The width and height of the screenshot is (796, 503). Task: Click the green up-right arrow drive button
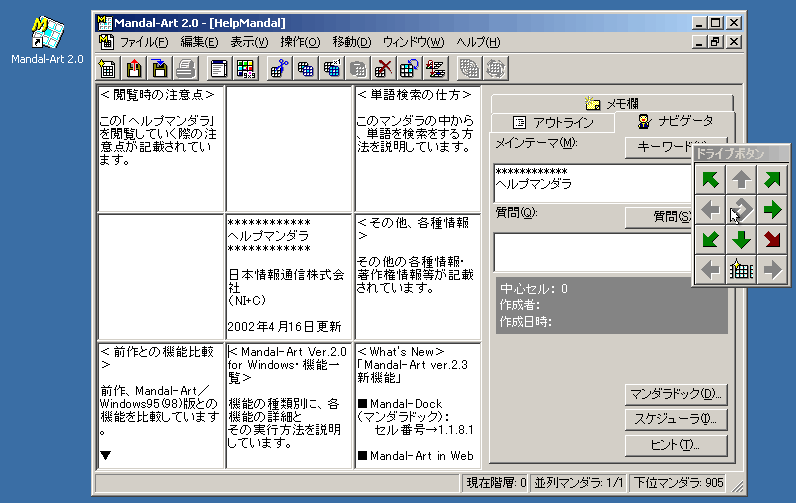(772, 179)
